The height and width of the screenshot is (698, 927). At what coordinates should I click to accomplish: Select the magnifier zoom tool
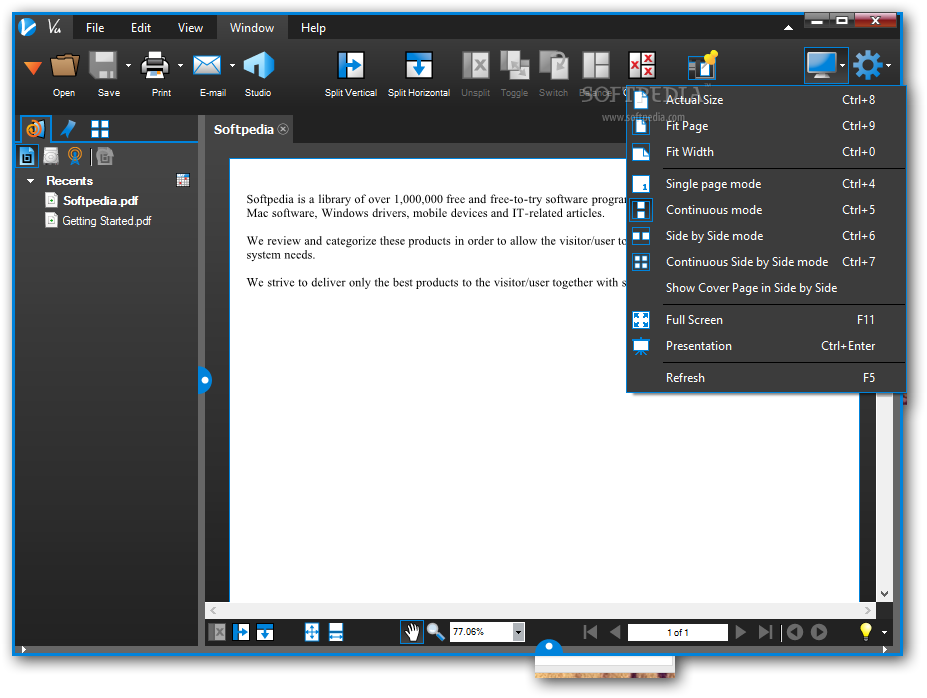tap(436, 632)
